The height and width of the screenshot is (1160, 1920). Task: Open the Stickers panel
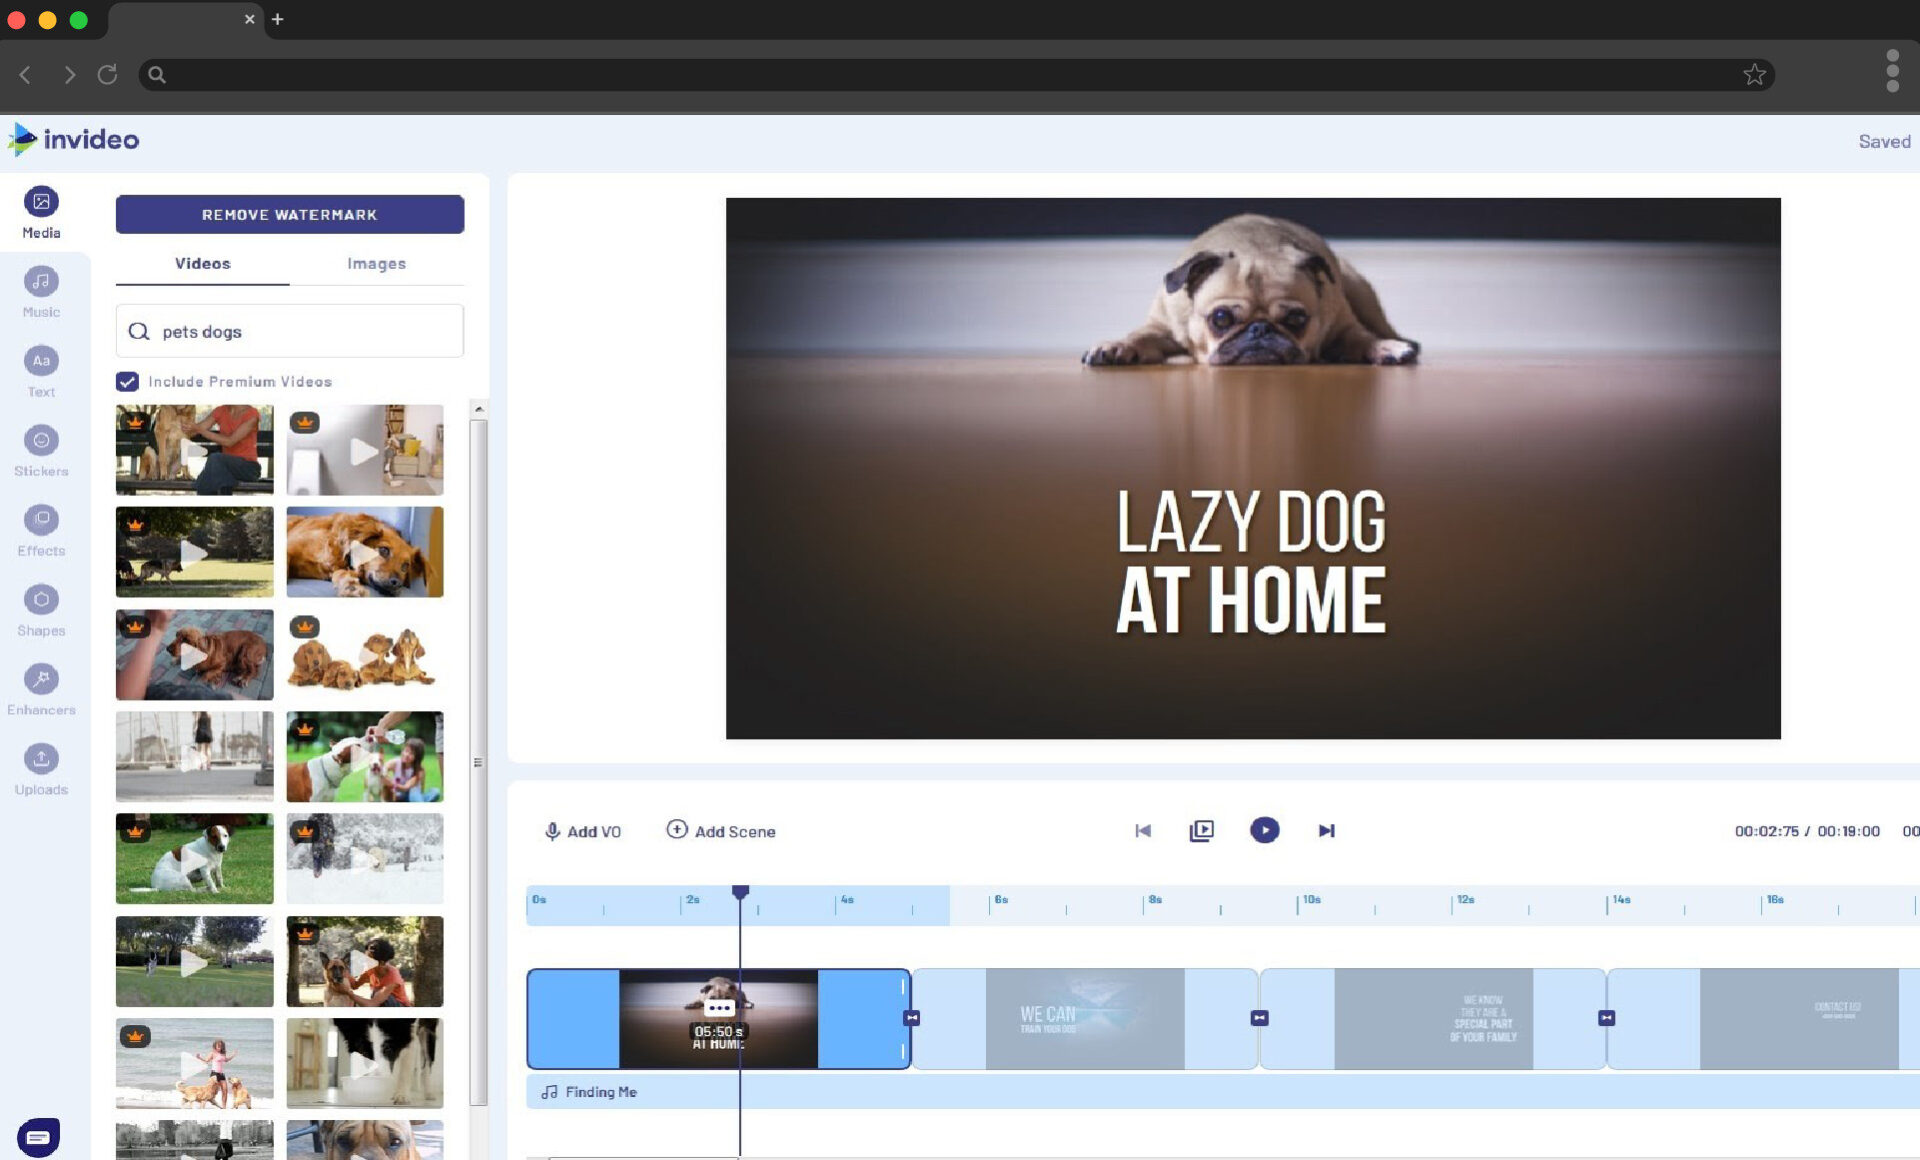(x=41, y=451)
